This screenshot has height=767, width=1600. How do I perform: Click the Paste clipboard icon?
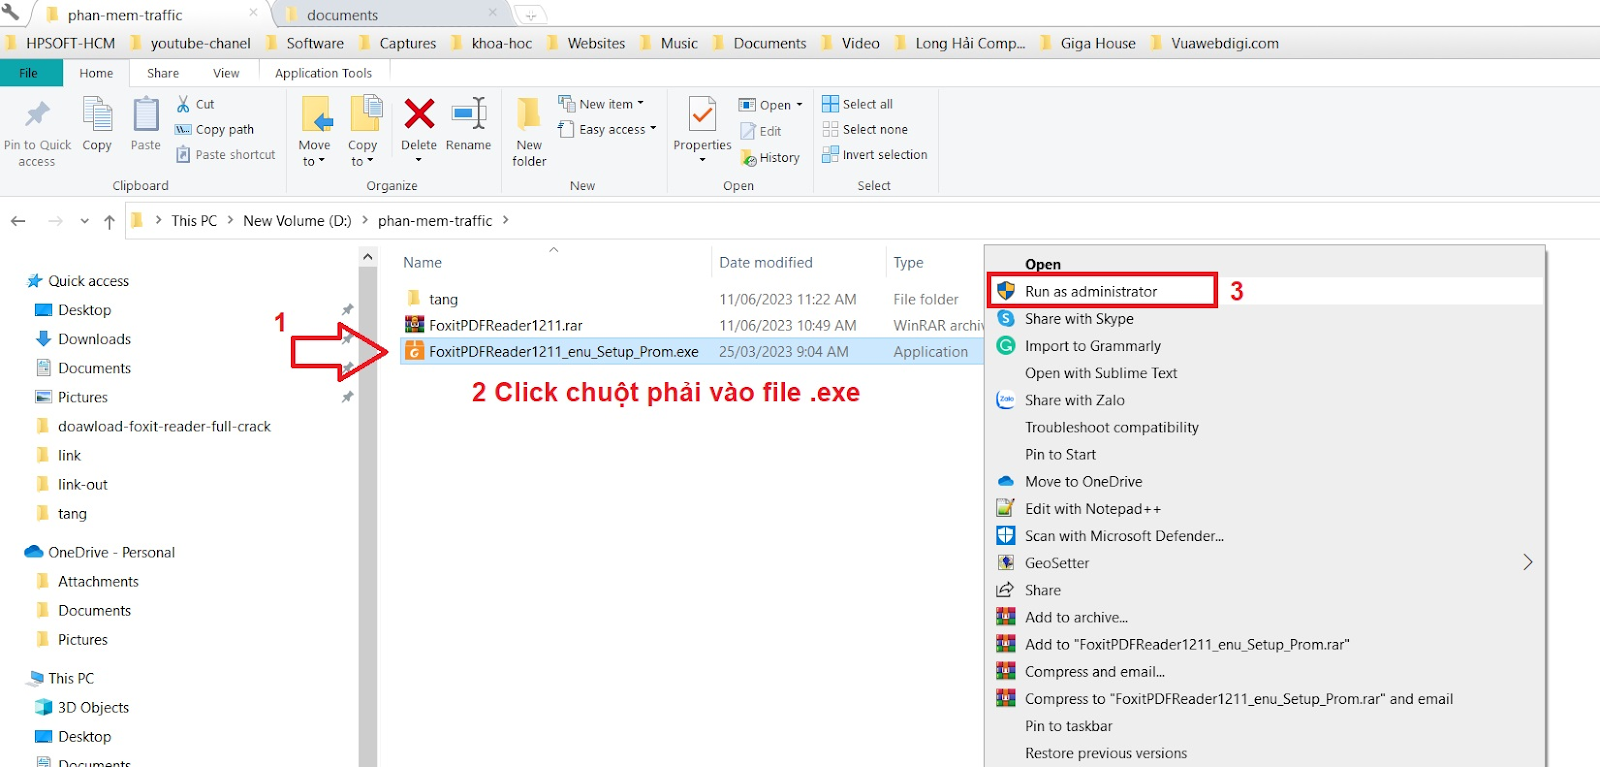click(146, 114)
